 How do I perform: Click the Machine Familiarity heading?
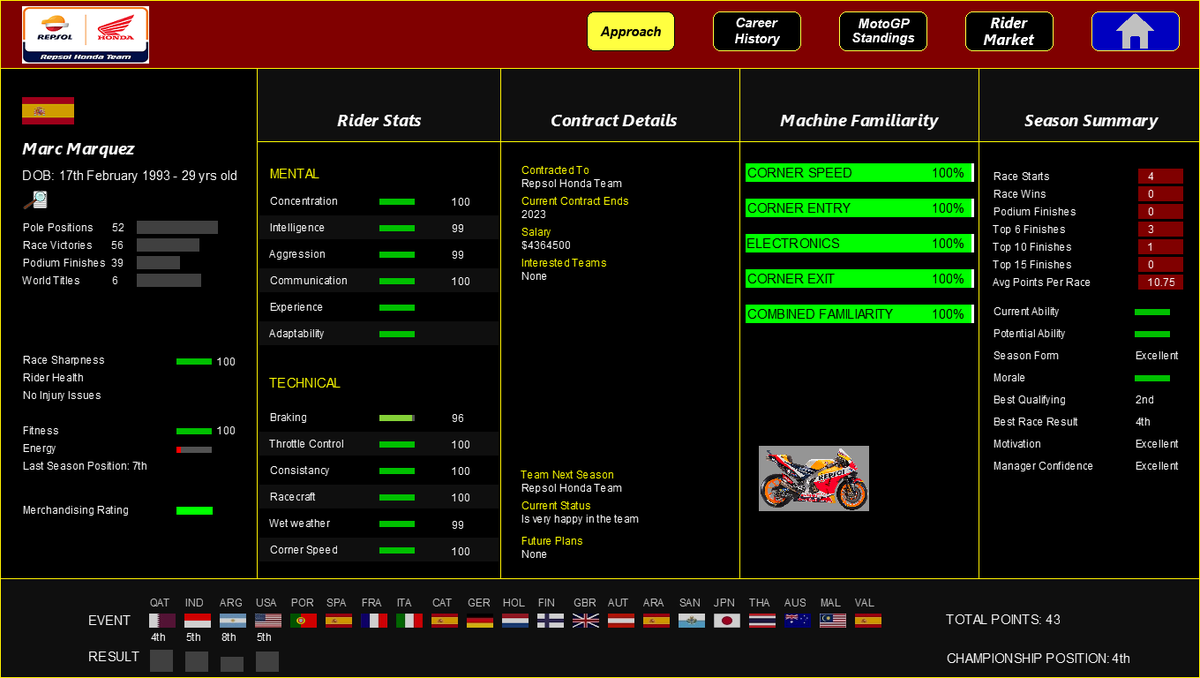pos(859,121)
